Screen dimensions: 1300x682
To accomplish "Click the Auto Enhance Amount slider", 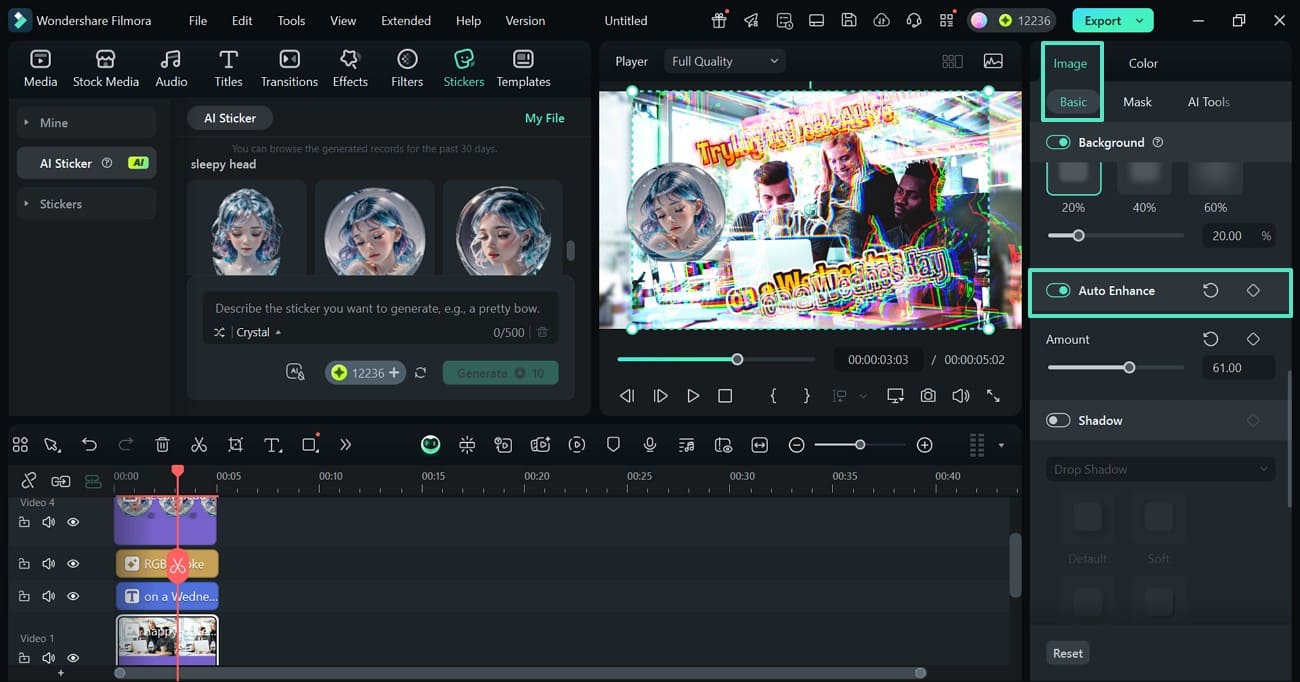I will point(1129,368).
